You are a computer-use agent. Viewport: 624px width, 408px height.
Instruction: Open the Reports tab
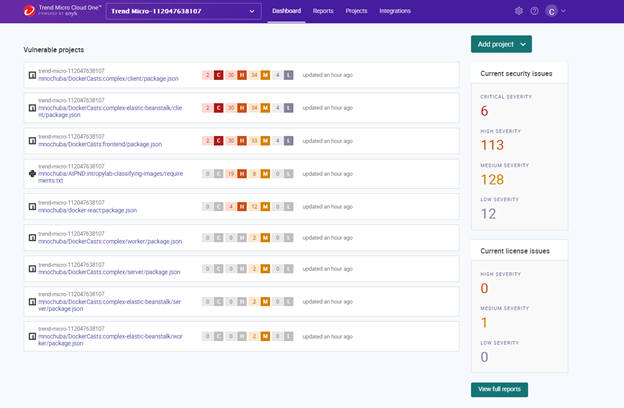(x=323, y=11)
